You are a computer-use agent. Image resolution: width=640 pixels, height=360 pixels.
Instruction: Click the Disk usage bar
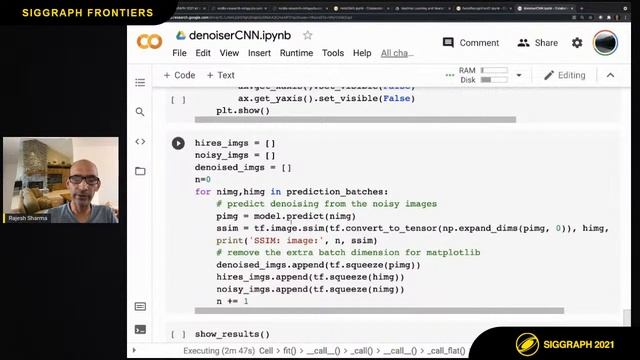click(x=494, y=80)
